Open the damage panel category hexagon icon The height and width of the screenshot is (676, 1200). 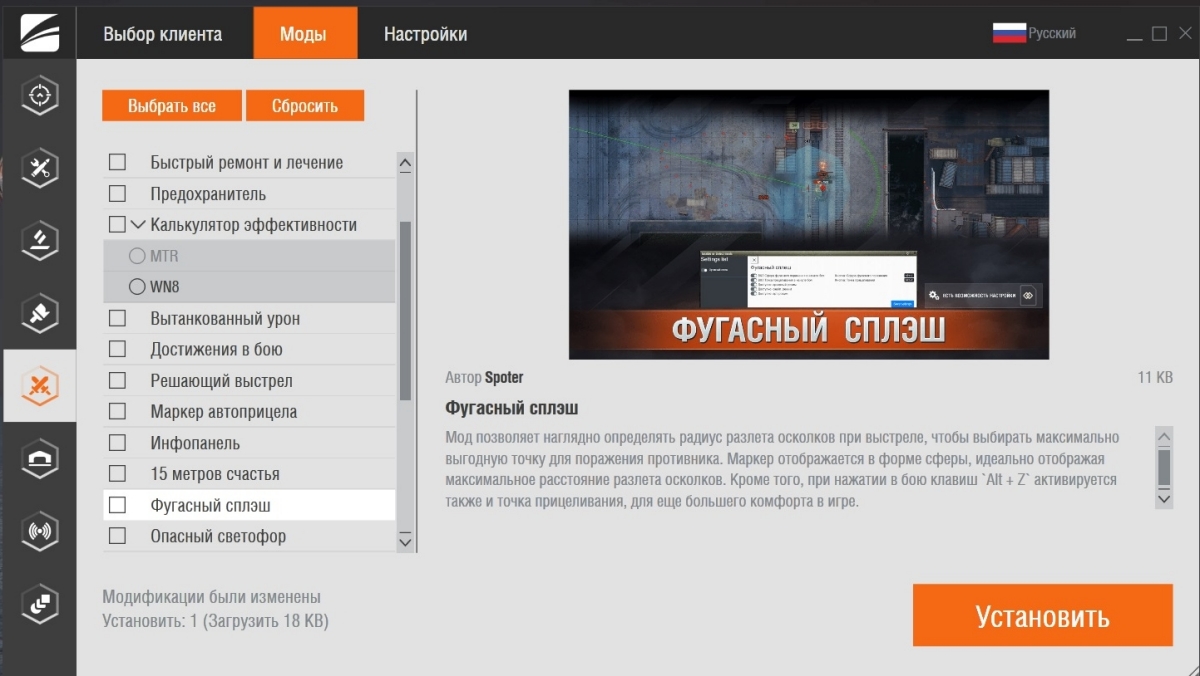pos(40,241)
